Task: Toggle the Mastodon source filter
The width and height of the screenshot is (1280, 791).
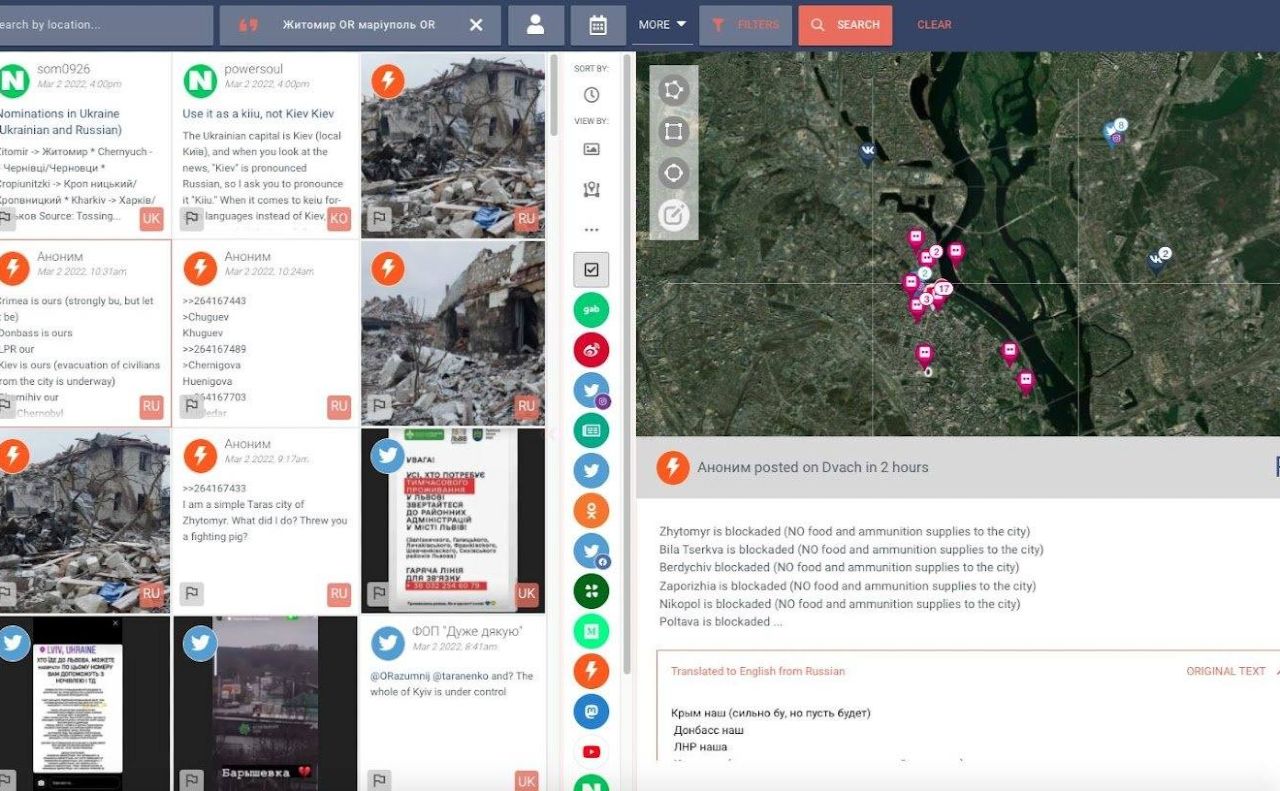Action: (591, 711)
